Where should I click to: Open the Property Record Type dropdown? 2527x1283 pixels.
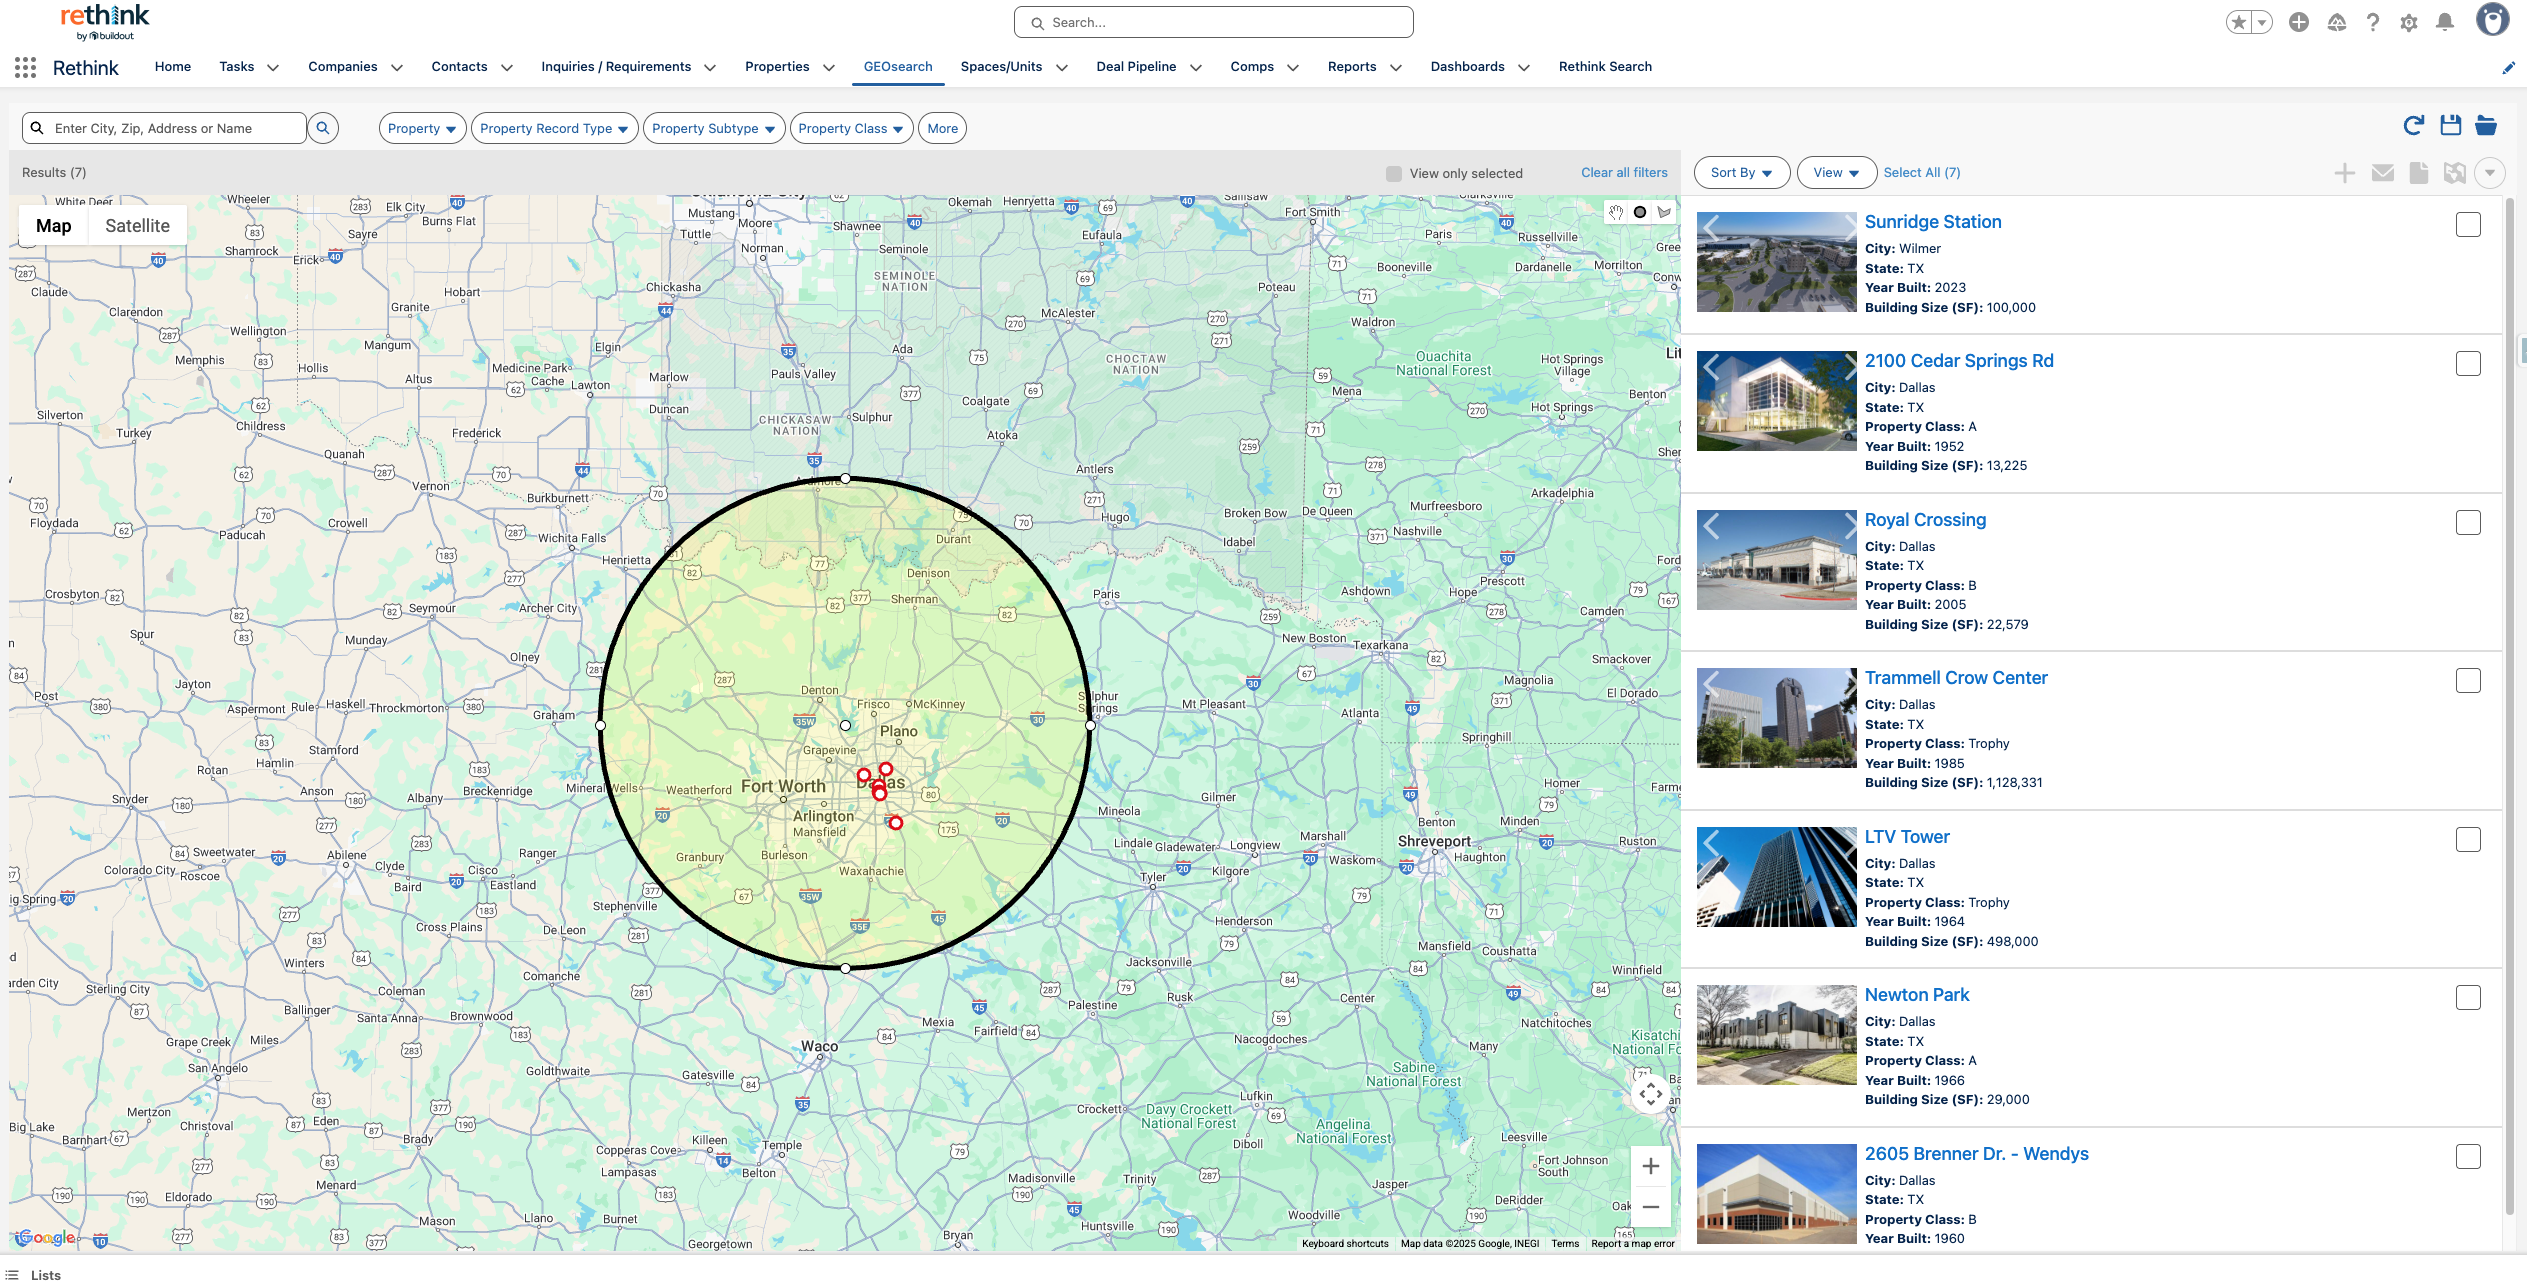coord(554,128)
